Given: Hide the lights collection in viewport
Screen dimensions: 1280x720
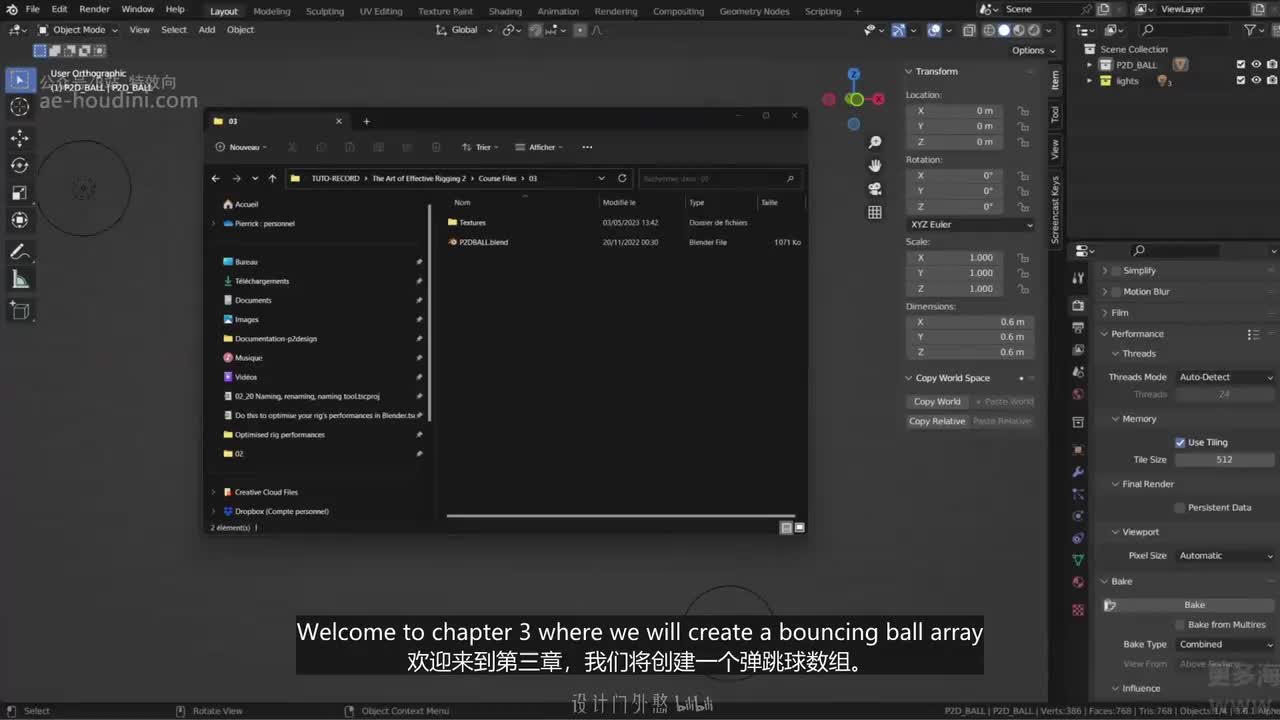Looking at the screenshot, I should 1257,81.
